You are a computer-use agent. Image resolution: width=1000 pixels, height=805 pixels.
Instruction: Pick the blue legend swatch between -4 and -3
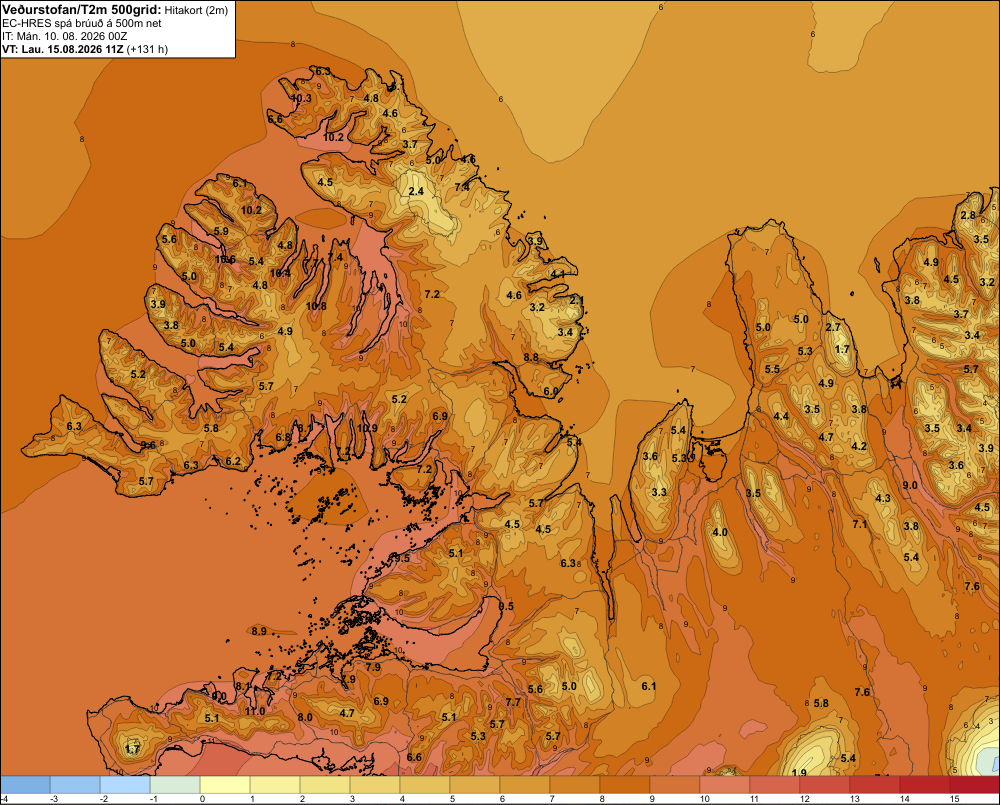(25, 785)
